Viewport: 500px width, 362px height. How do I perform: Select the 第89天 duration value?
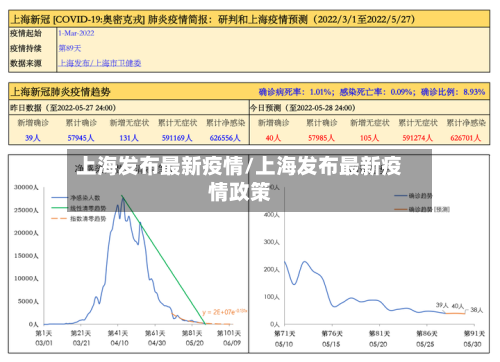click(70, 48)
